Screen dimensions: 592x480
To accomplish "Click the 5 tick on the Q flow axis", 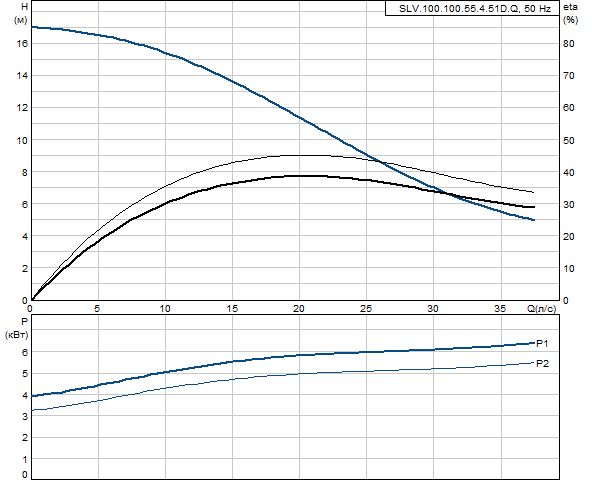I will [97, 309].
